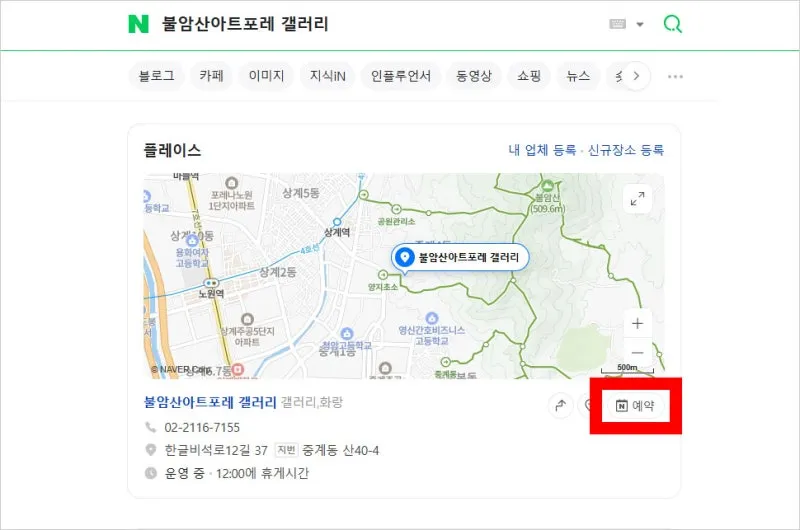
Task: Click the 운영 중 business hours row
Action: point(228,473)
